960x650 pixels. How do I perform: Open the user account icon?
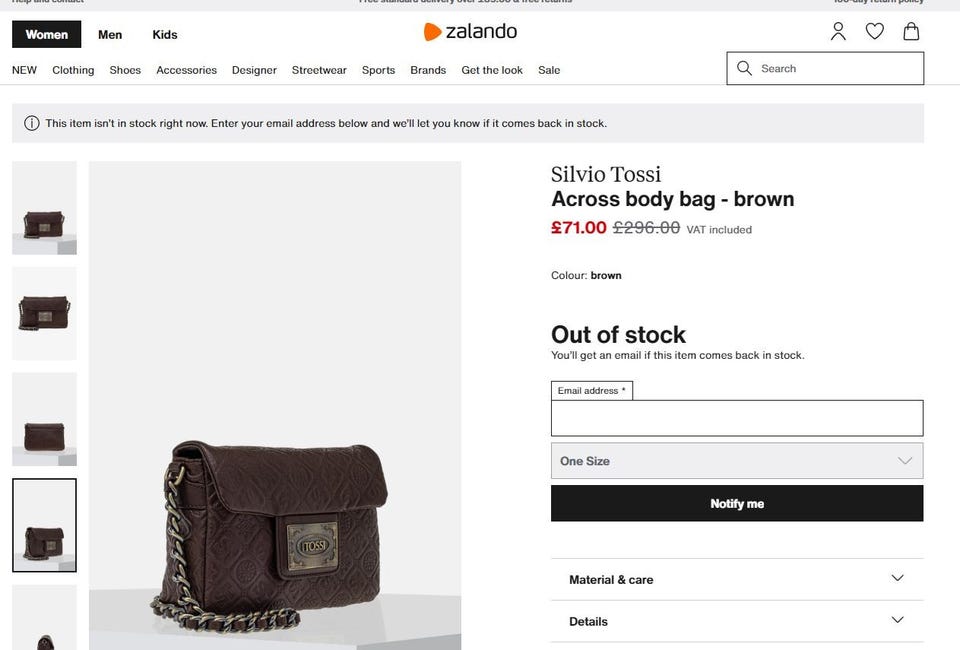[838, 32]
